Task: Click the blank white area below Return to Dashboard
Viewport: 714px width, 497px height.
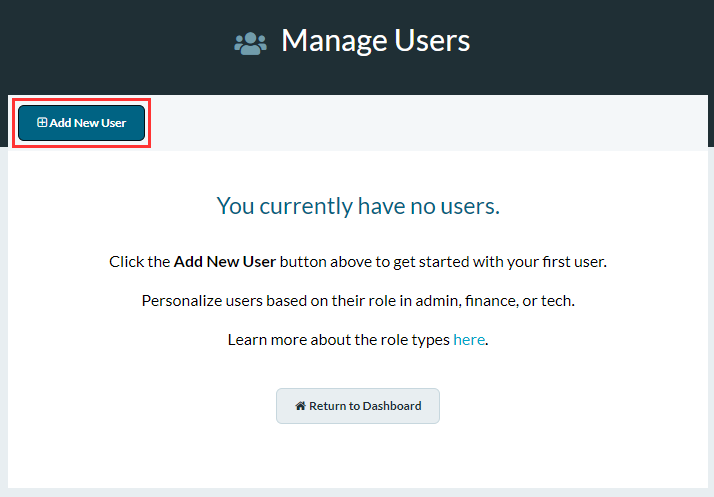Action: [x=358, y=458]
